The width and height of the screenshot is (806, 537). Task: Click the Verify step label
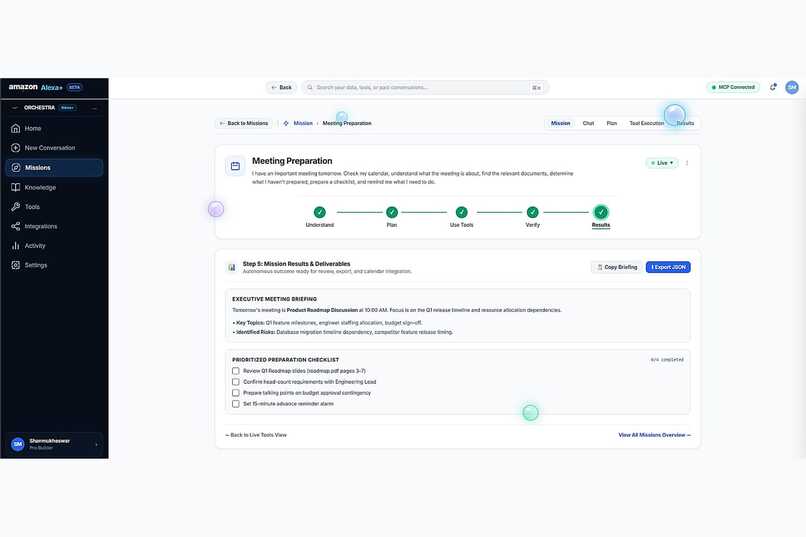click(x=533, y=225)
